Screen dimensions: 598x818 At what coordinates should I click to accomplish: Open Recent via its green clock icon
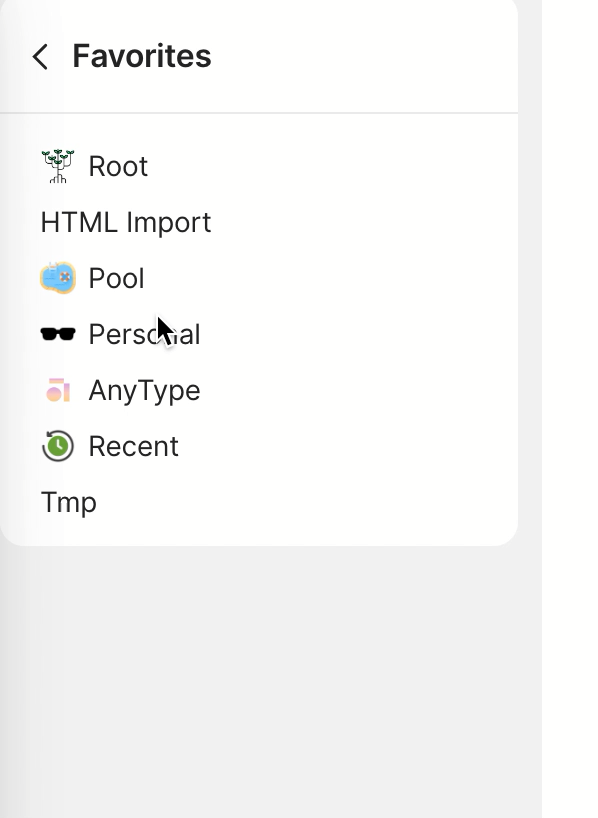[58, 446]
